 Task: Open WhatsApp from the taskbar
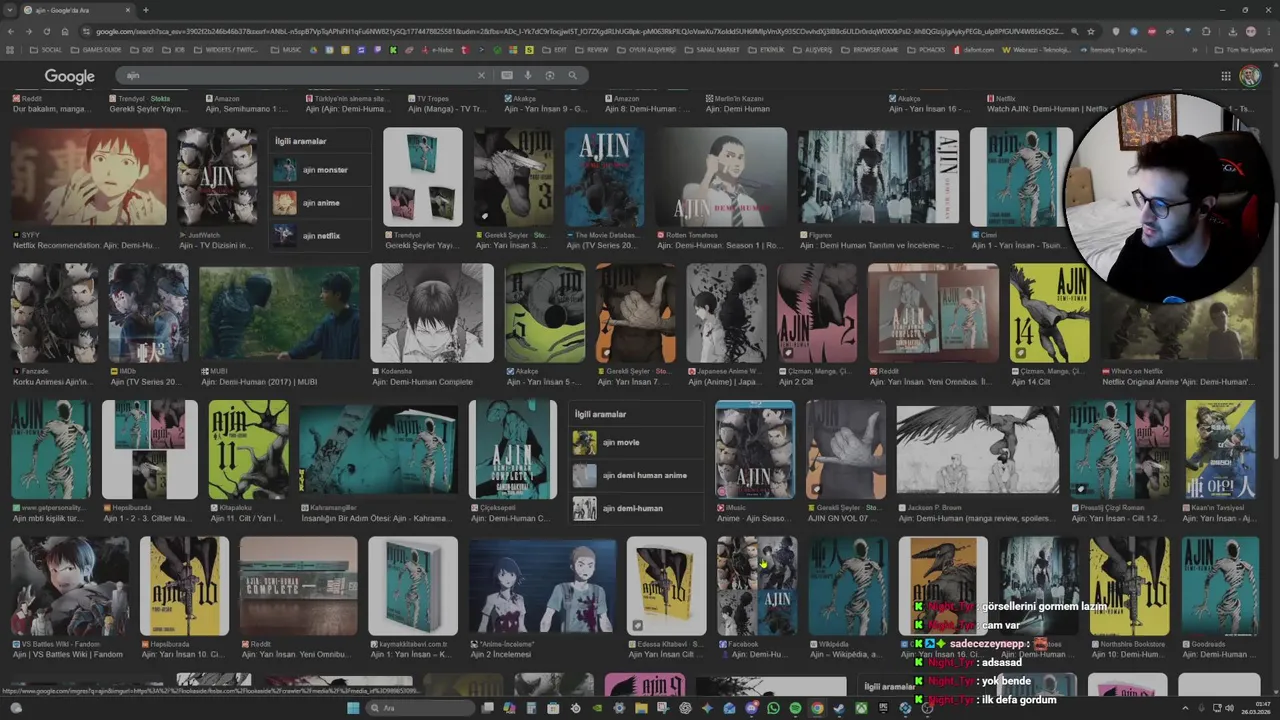click(x=773, y=708)
